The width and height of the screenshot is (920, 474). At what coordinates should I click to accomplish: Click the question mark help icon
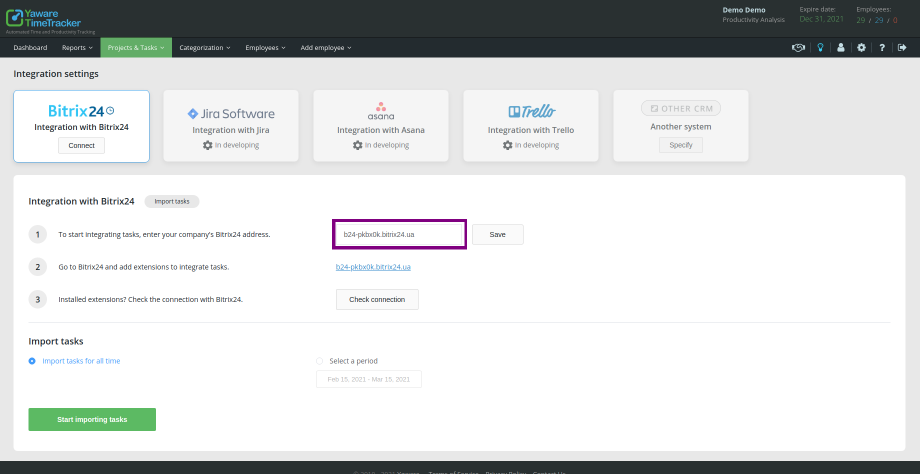pyautogui.click(x=882, y=48)
